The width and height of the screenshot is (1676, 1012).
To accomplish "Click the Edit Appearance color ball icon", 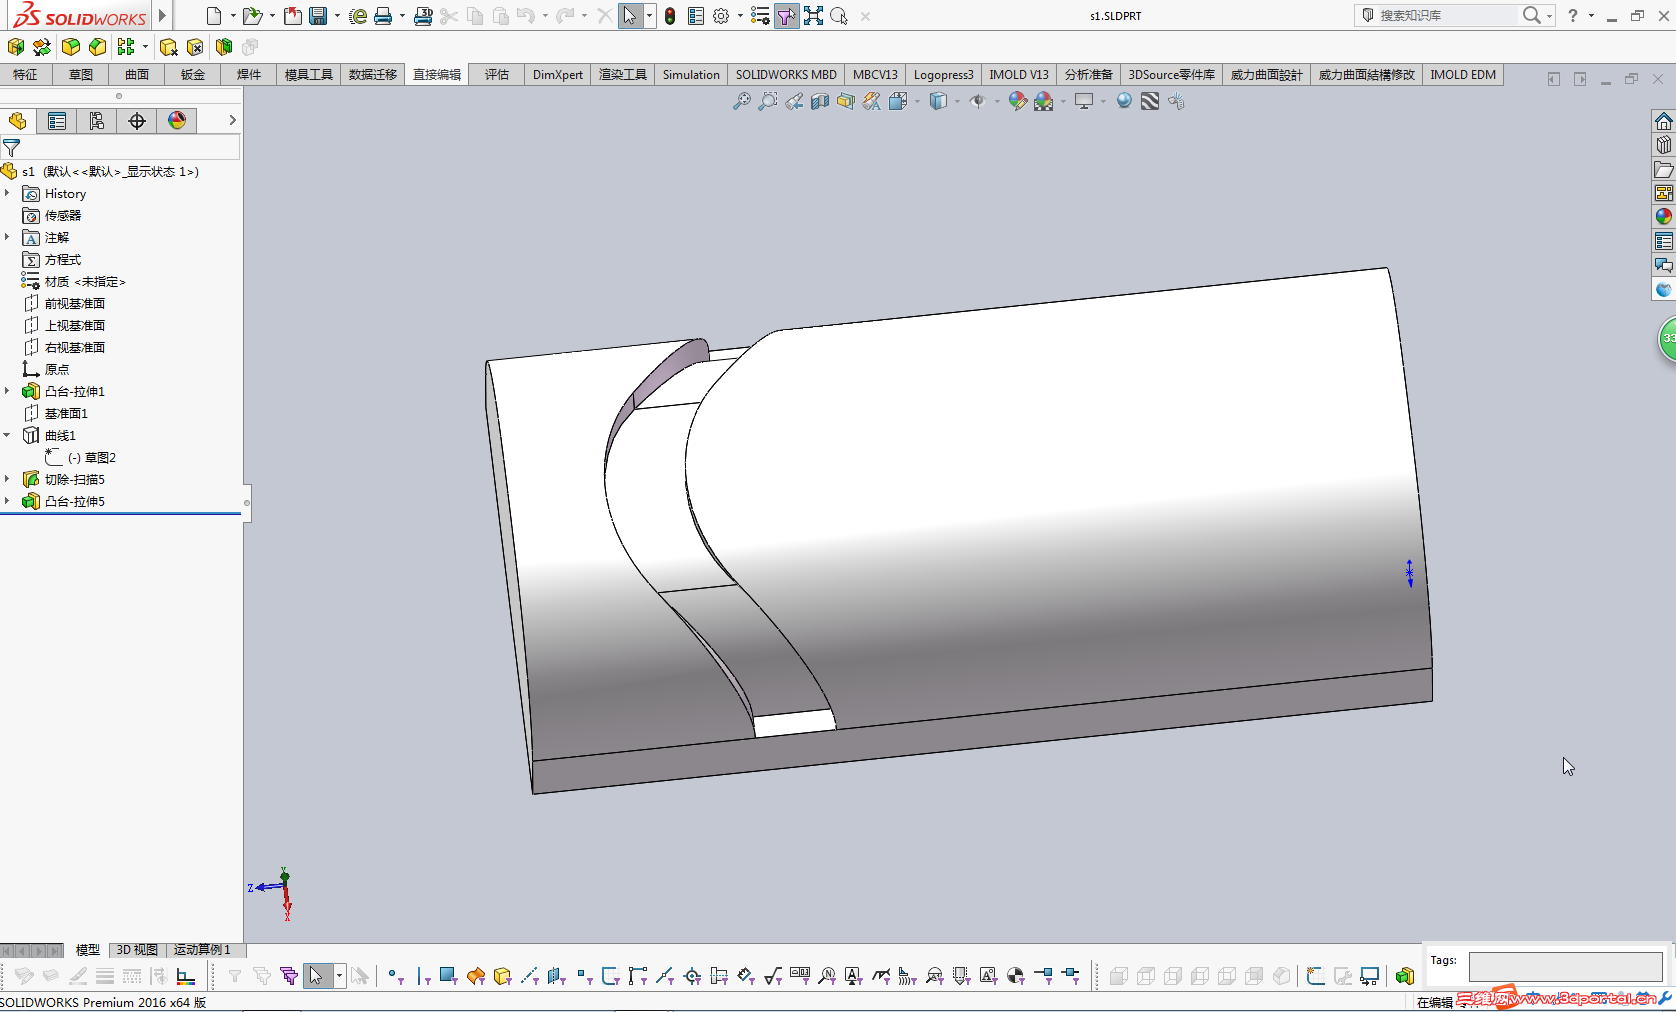I will 1017,101.
